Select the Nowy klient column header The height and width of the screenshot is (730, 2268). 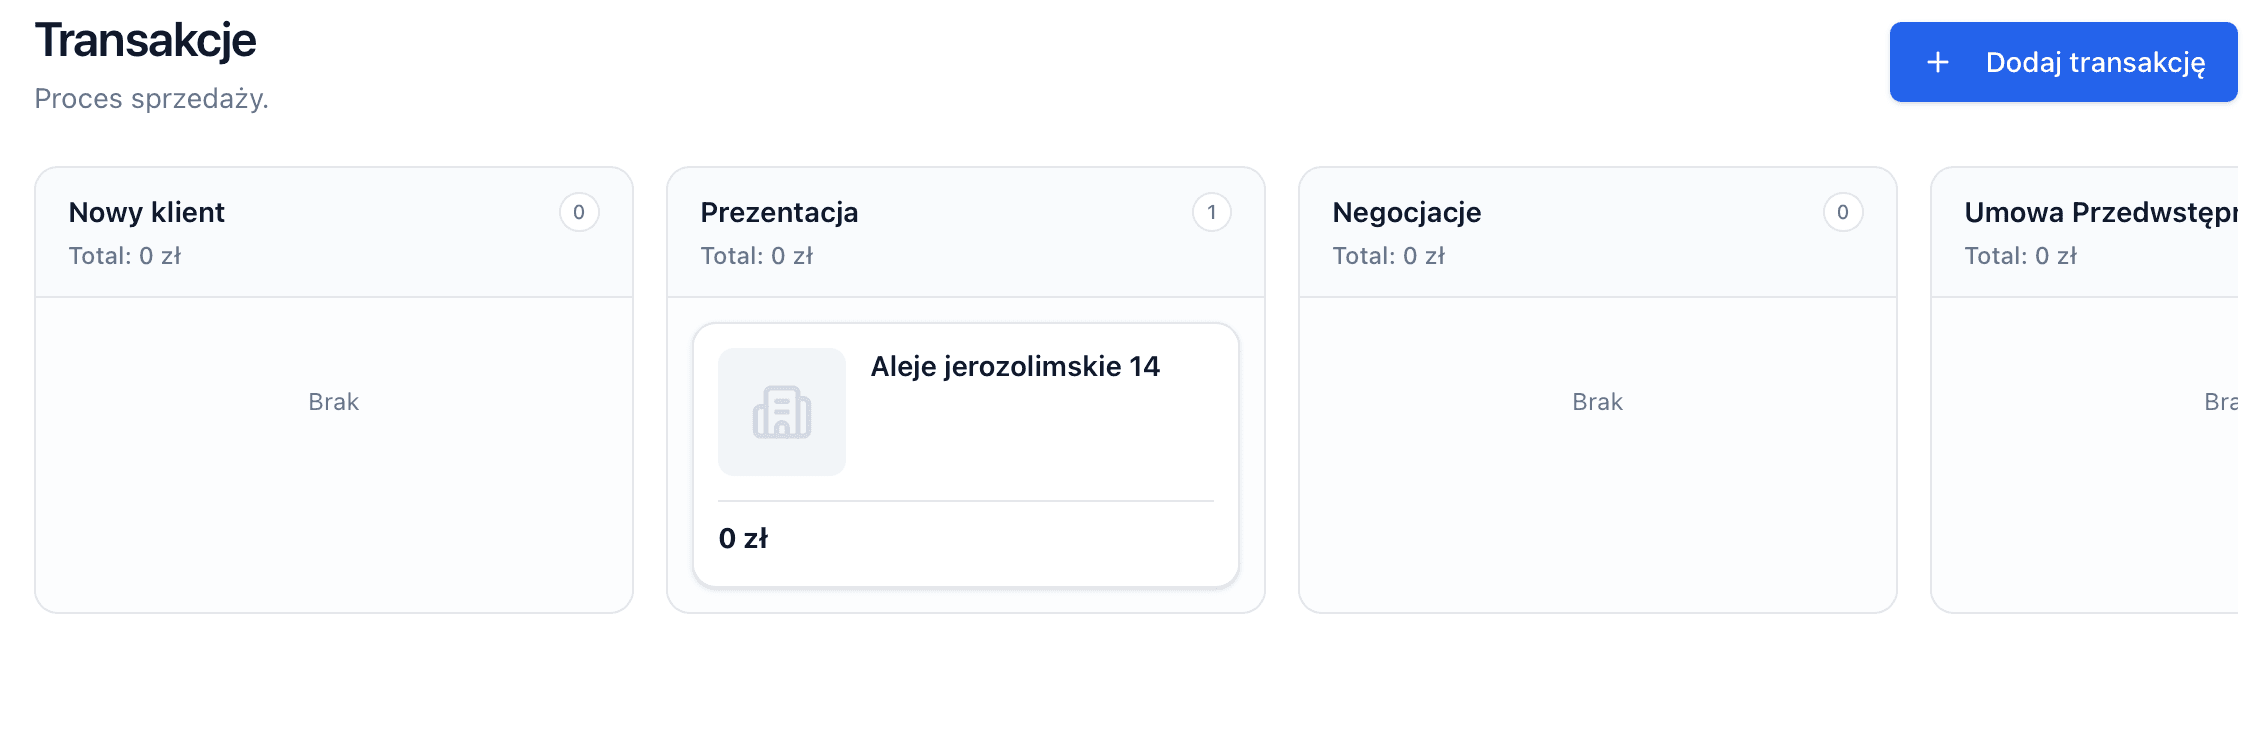coord(146,212)
